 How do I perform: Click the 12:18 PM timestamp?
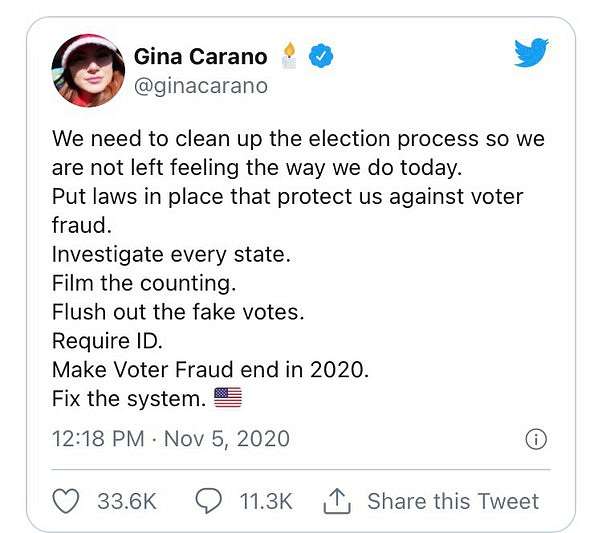pyautogui.click(x=98, y=439)
